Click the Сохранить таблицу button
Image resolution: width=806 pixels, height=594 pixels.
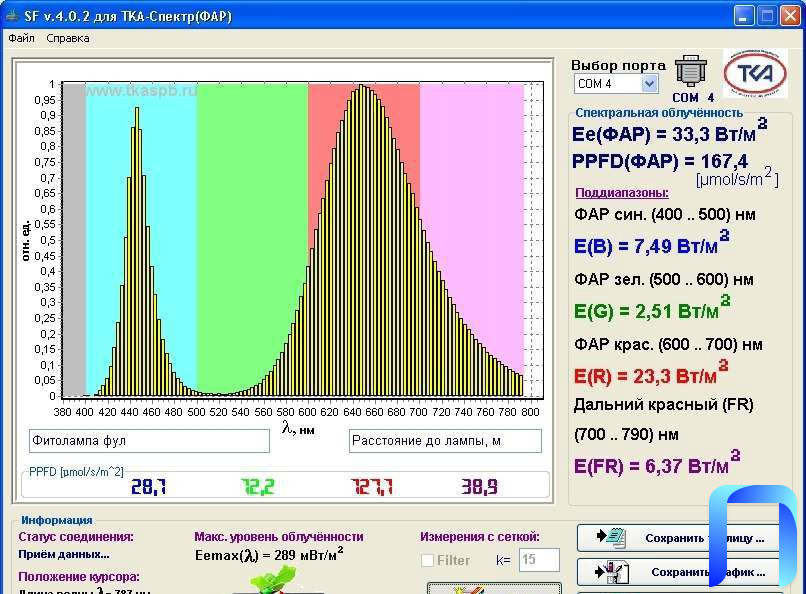pyautogui.click(x=679, y=538)
